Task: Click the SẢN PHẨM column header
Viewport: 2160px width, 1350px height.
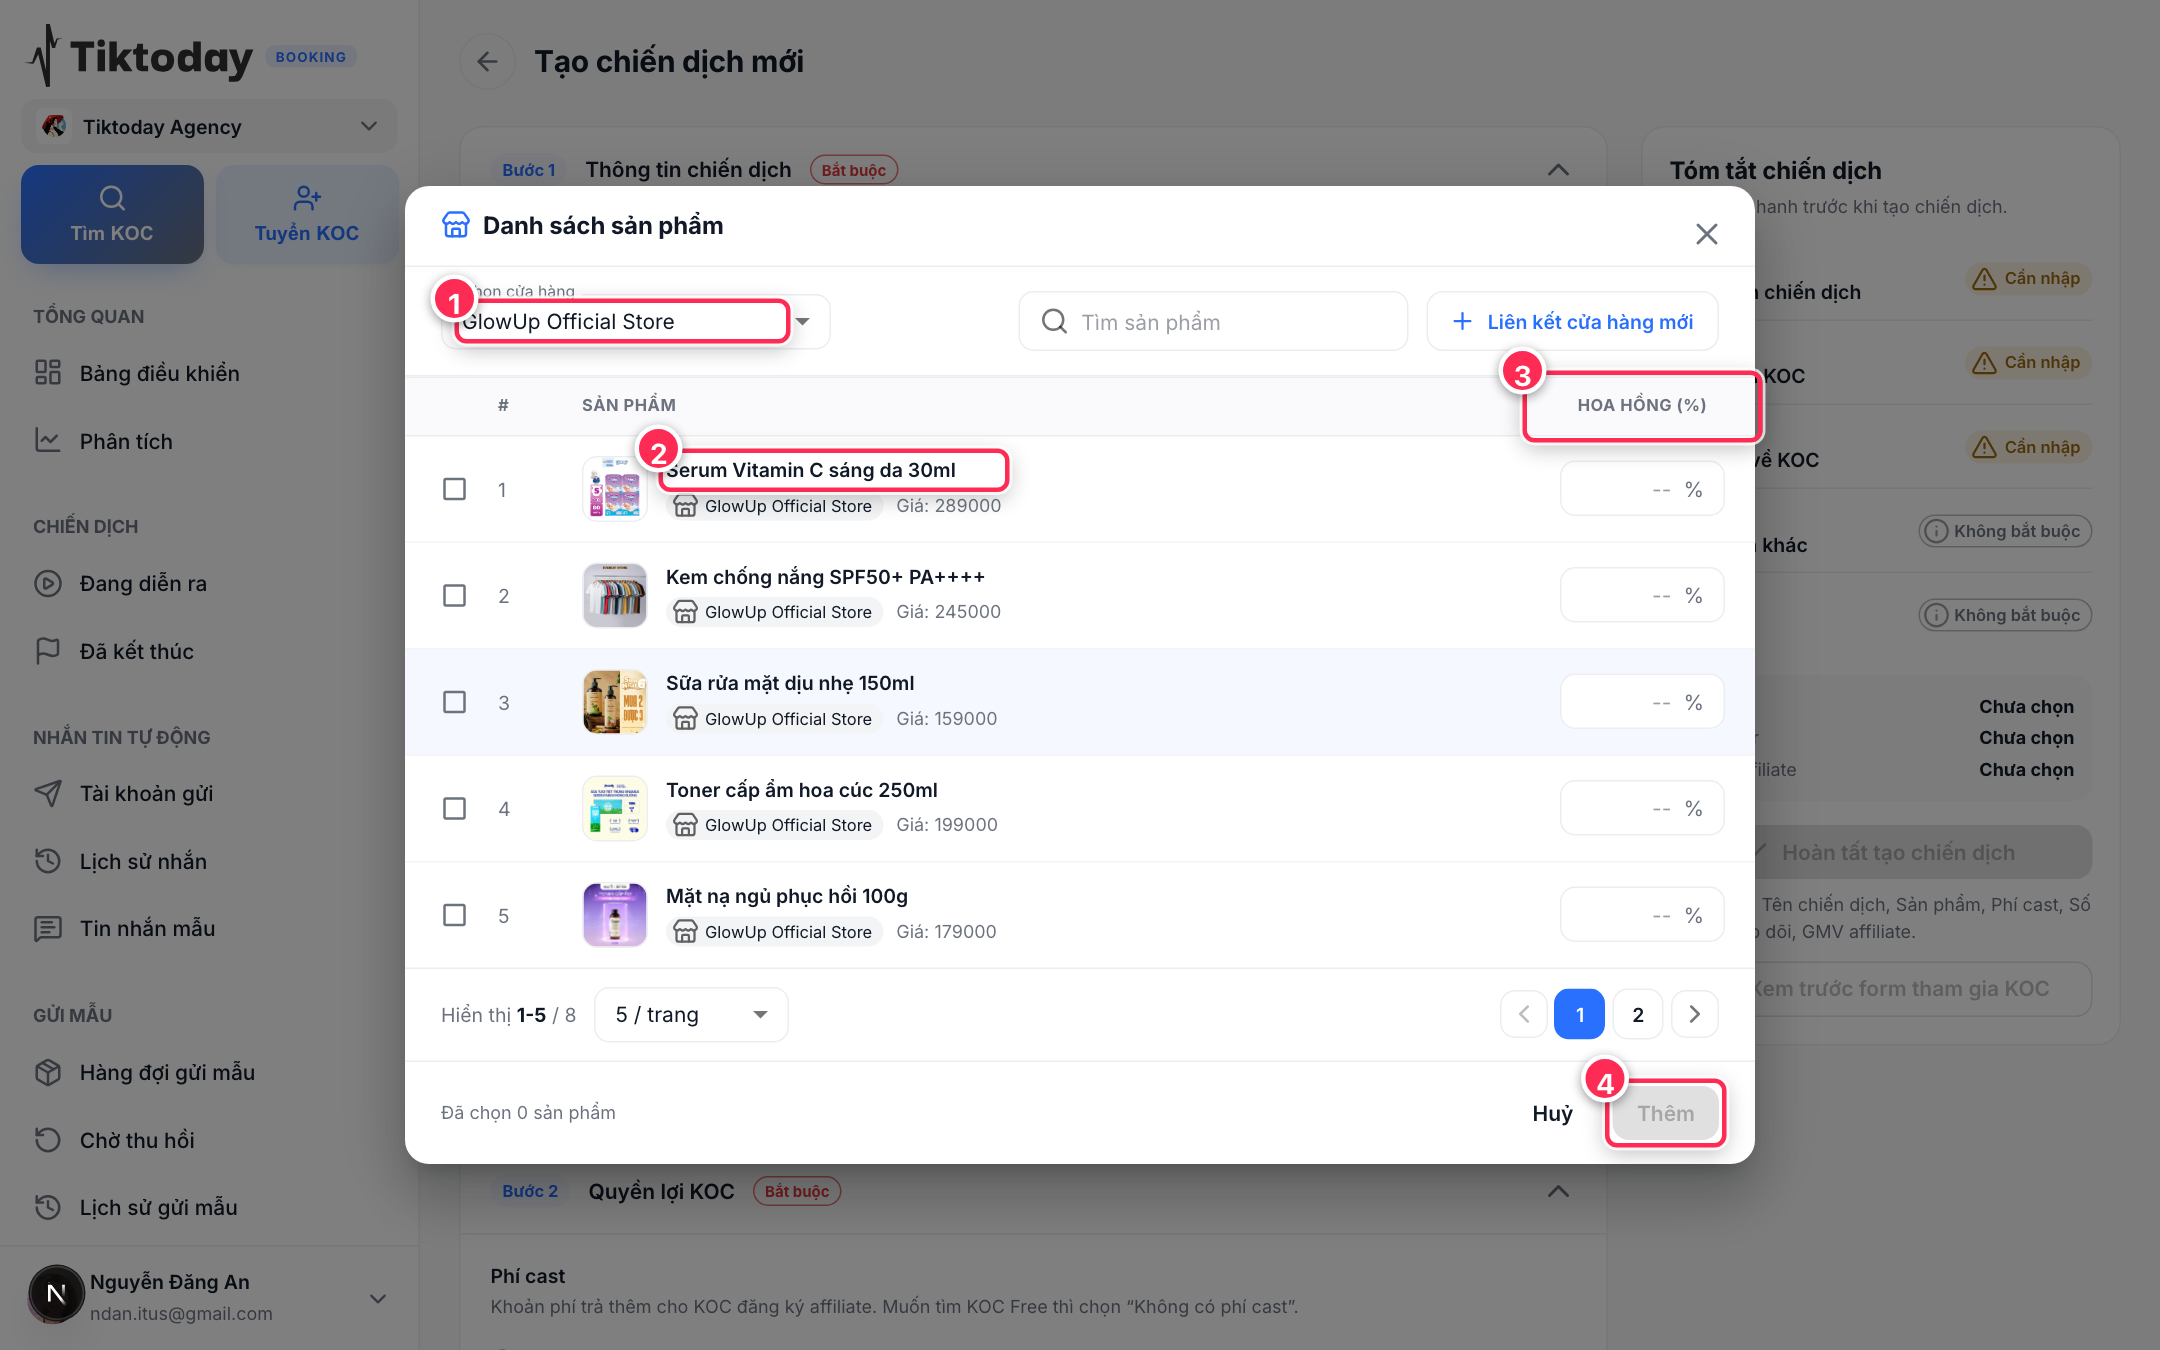Action: click(629, 405)
